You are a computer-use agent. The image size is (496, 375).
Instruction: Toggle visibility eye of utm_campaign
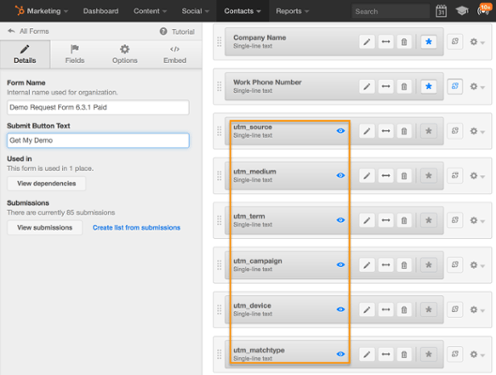(x=340, y=265)
